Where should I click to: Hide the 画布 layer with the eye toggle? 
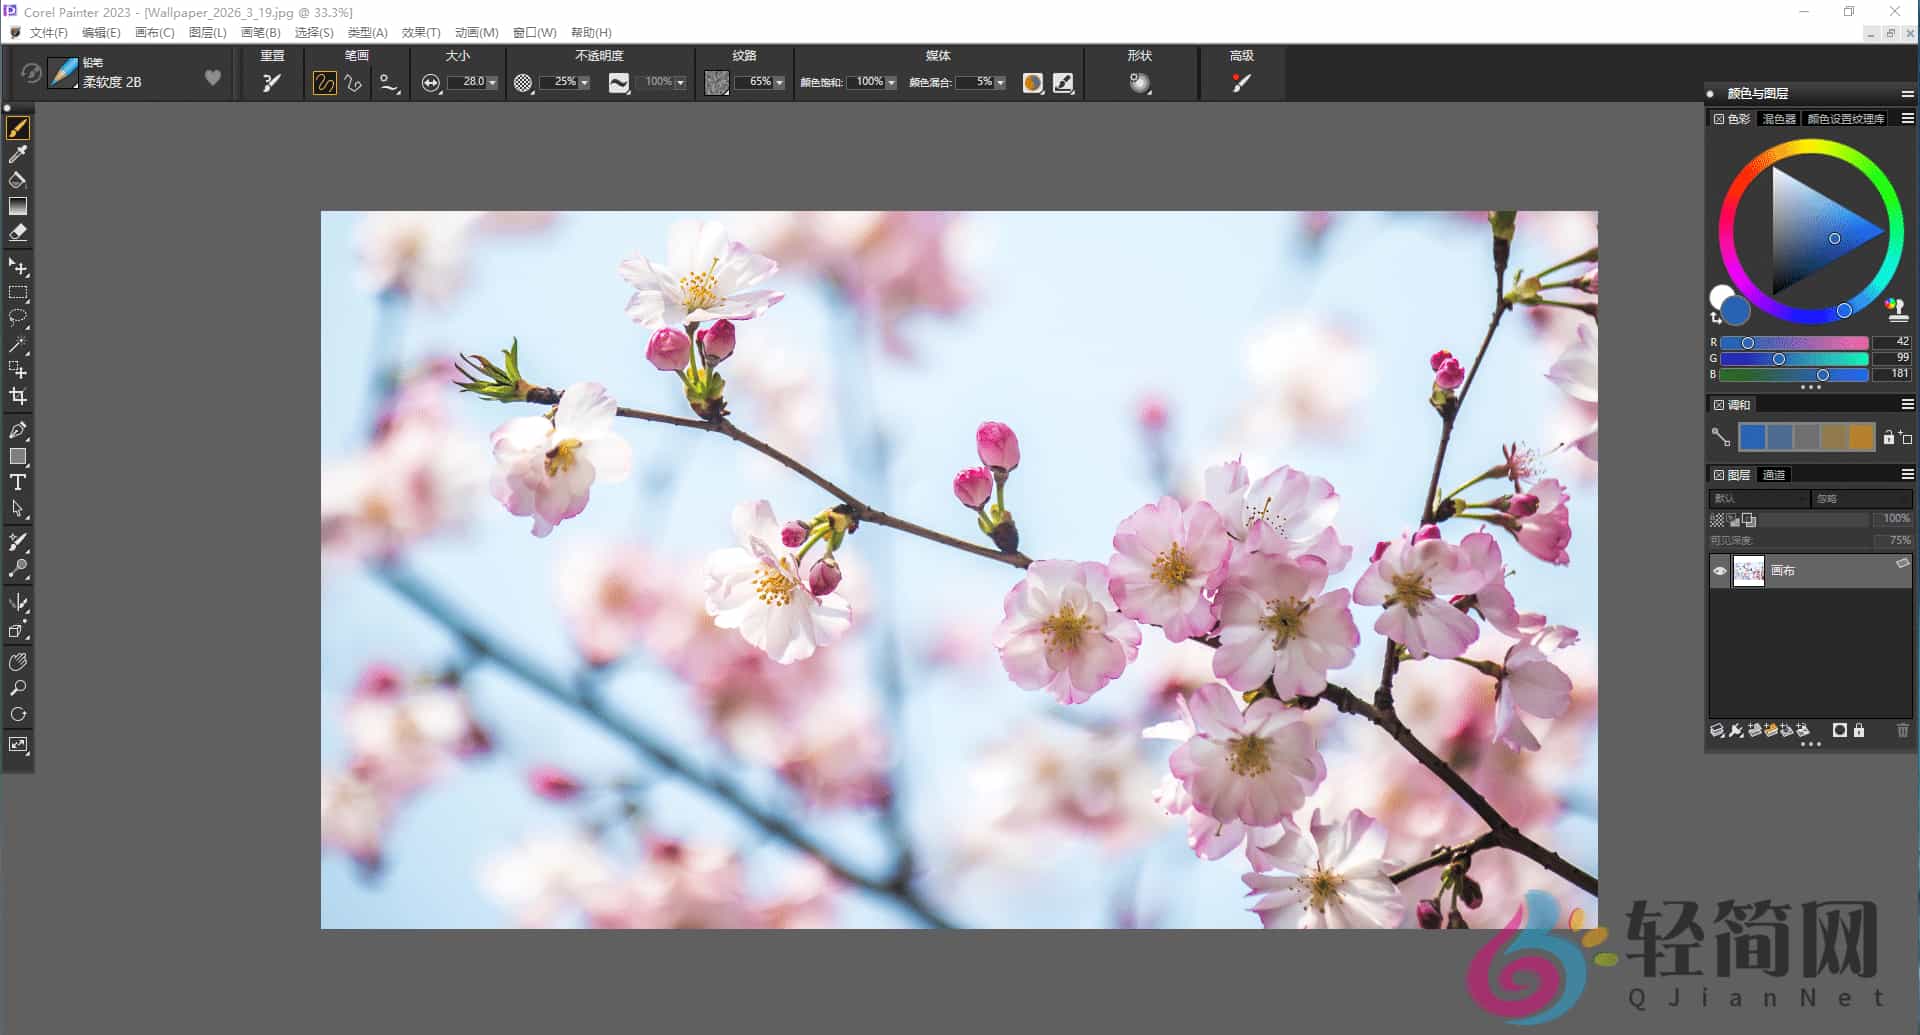point(1720,571)
